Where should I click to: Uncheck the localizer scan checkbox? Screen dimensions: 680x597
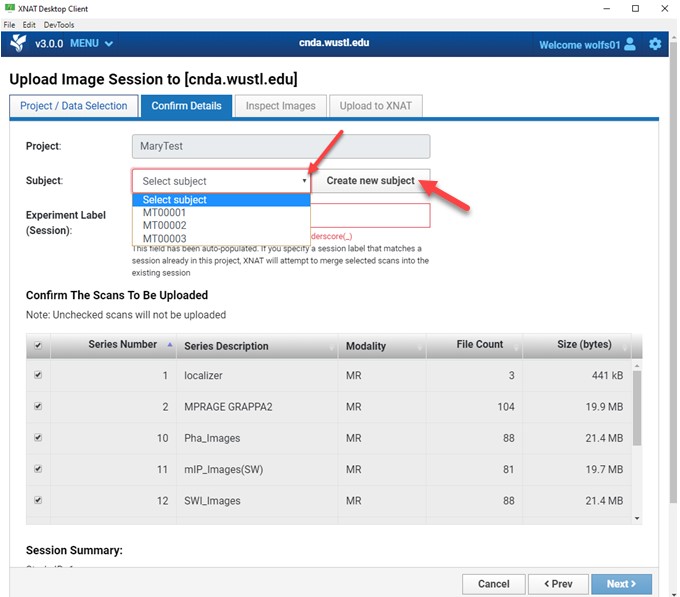coord(38,376)
